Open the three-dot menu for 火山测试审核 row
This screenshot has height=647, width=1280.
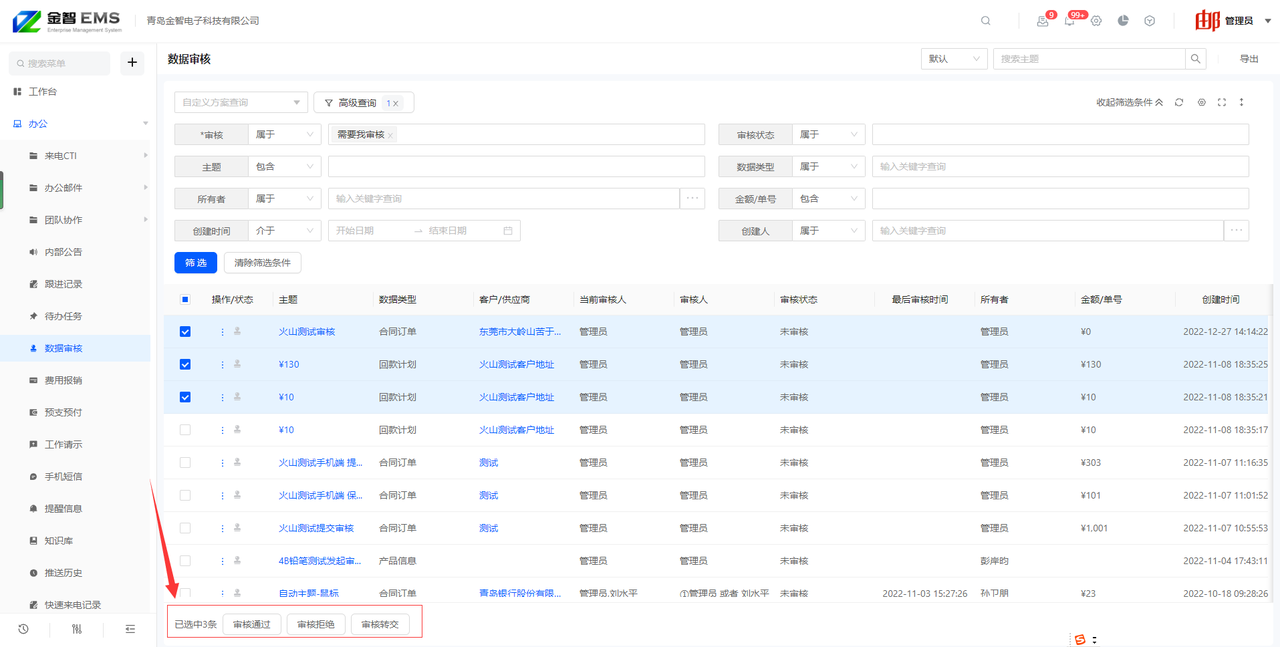pos(222,332)
